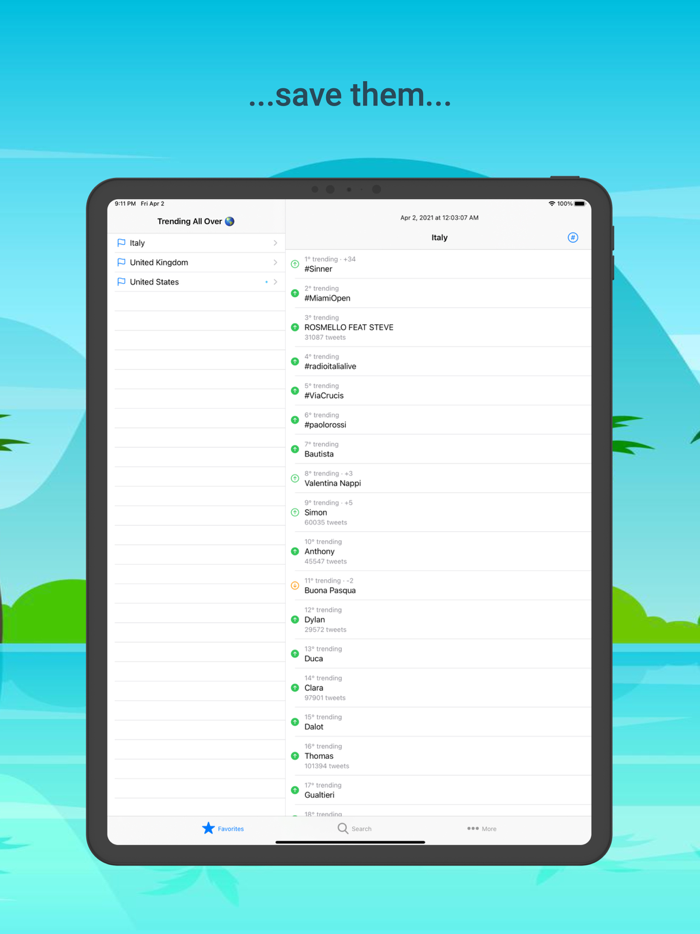Screen dimensions: 700x934
Task: Open the Gualtieri trending topic
Action: tap(438, 790)
